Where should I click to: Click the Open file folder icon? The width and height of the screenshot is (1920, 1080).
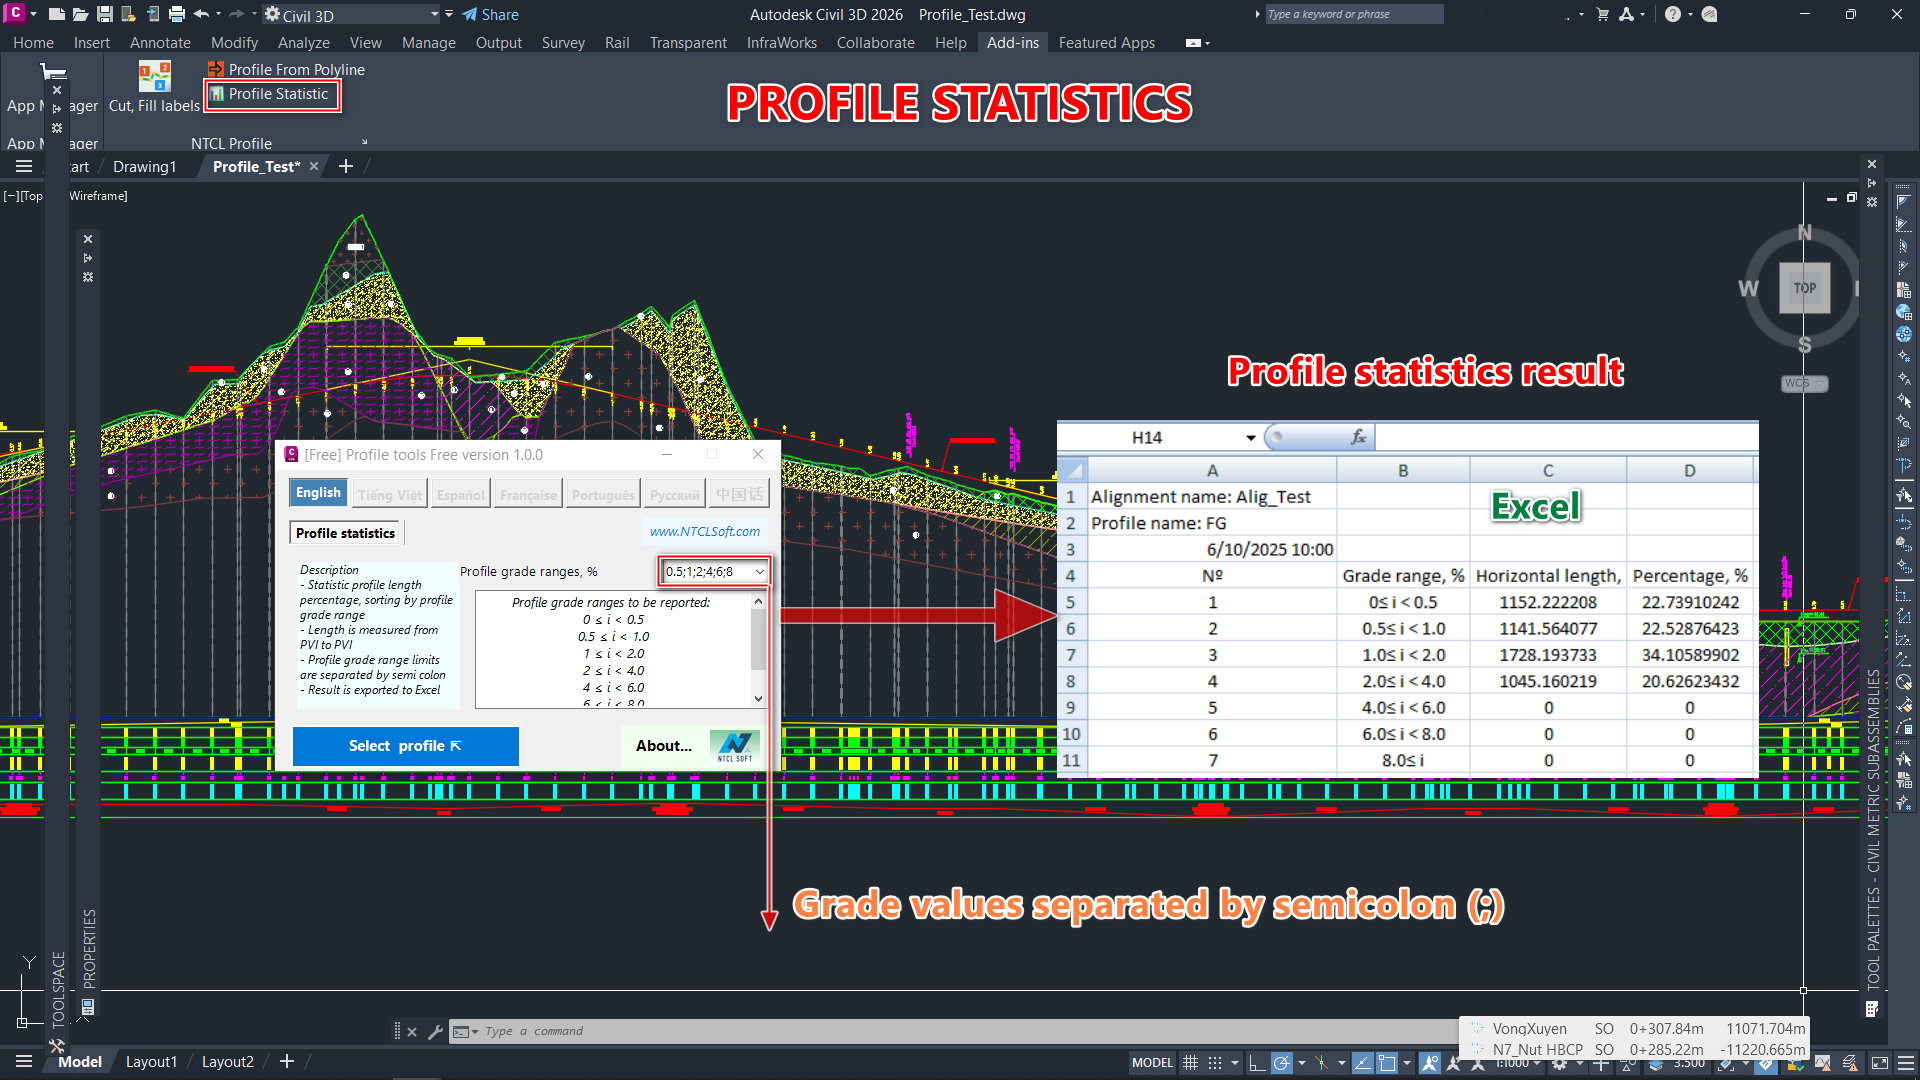click(x=80, y=15)
